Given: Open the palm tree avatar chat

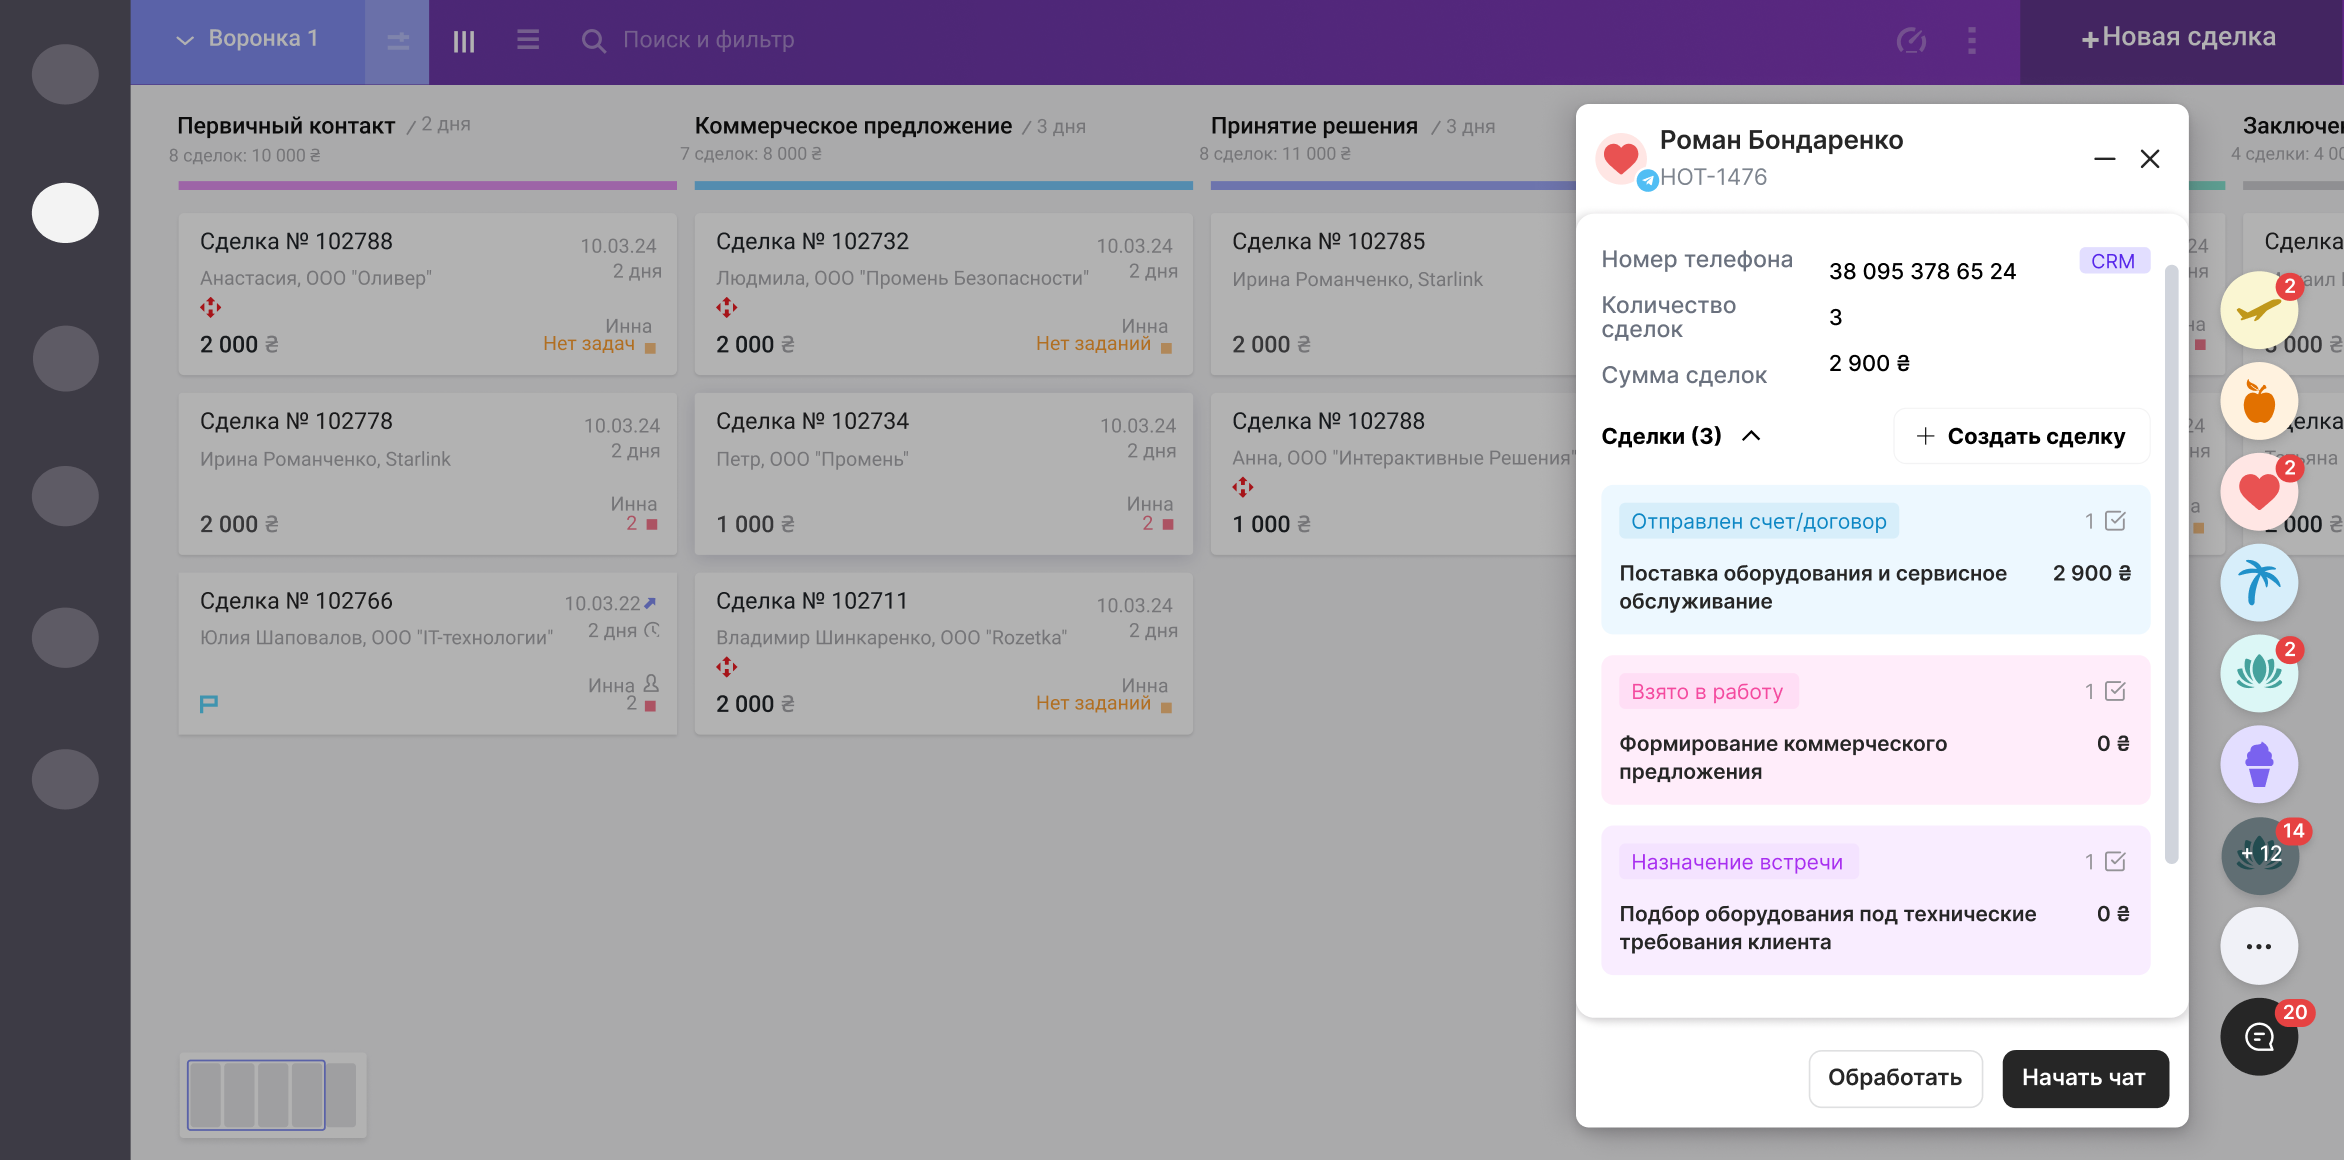Looking at the screenshot, I should 2258,583.
